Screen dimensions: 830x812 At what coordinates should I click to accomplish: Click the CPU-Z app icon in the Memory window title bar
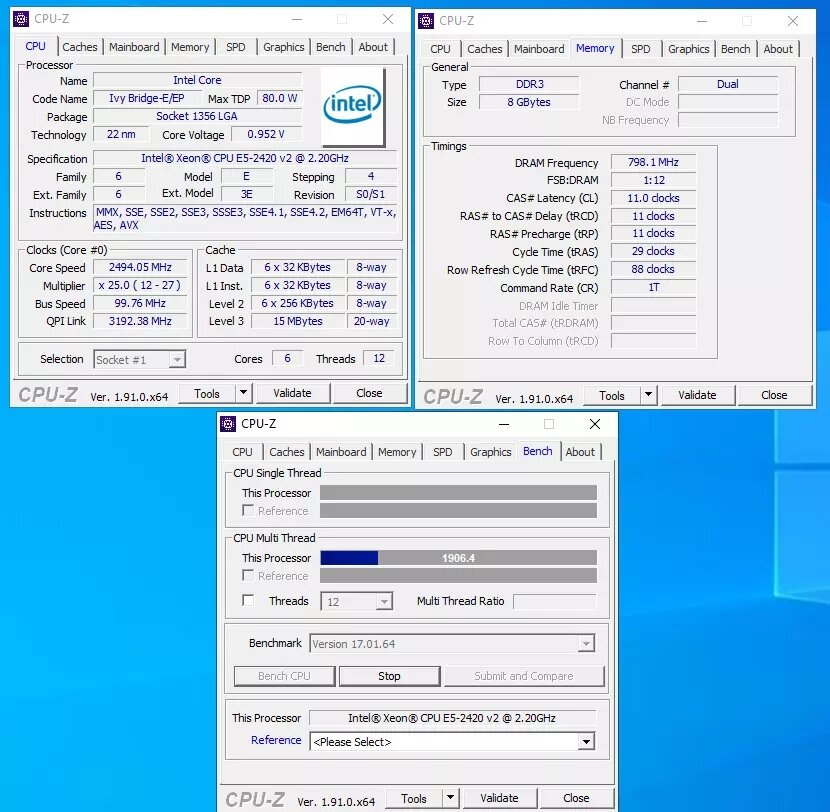coord(426,21)
